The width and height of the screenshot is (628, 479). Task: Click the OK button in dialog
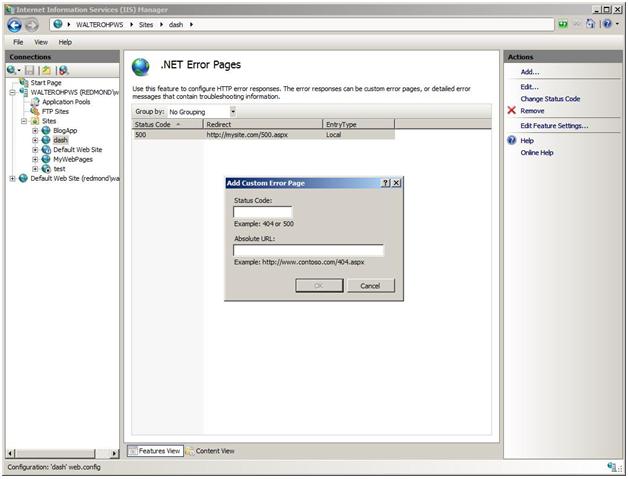pos(319,286)
